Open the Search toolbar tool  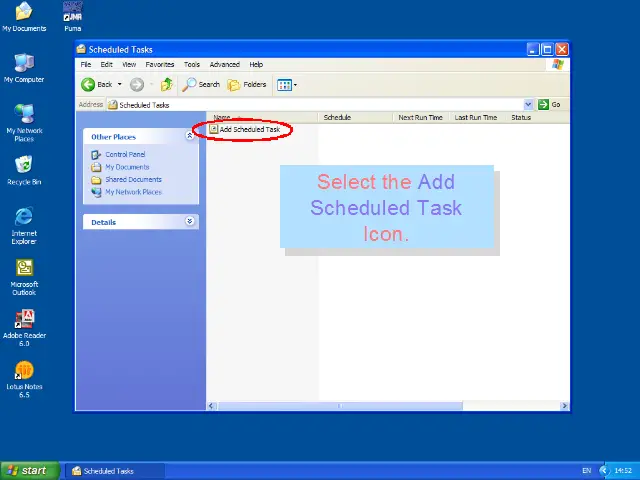(201, 85)
